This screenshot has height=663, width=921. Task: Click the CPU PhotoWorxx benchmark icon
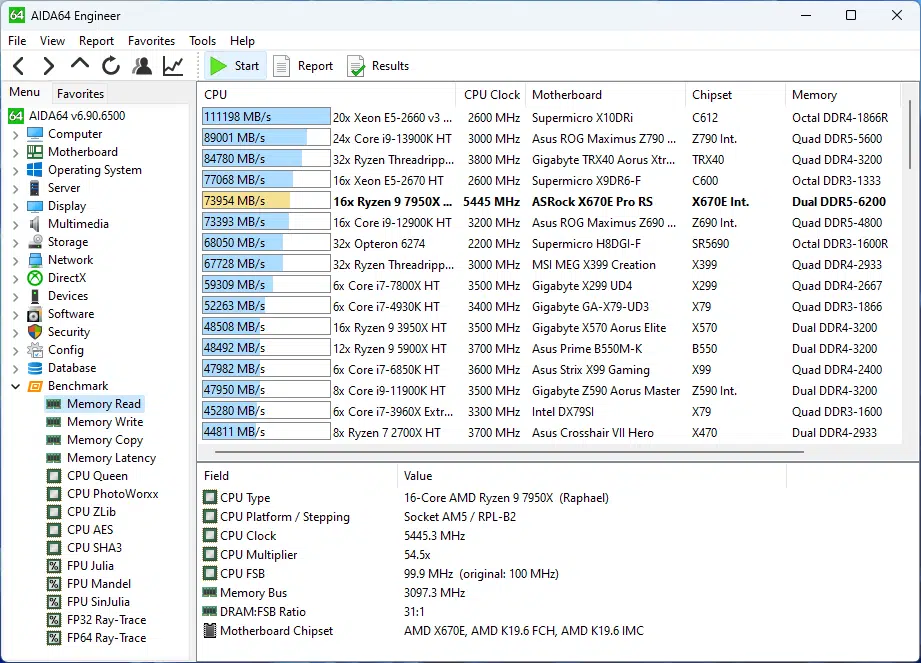[x=54, y=494]
